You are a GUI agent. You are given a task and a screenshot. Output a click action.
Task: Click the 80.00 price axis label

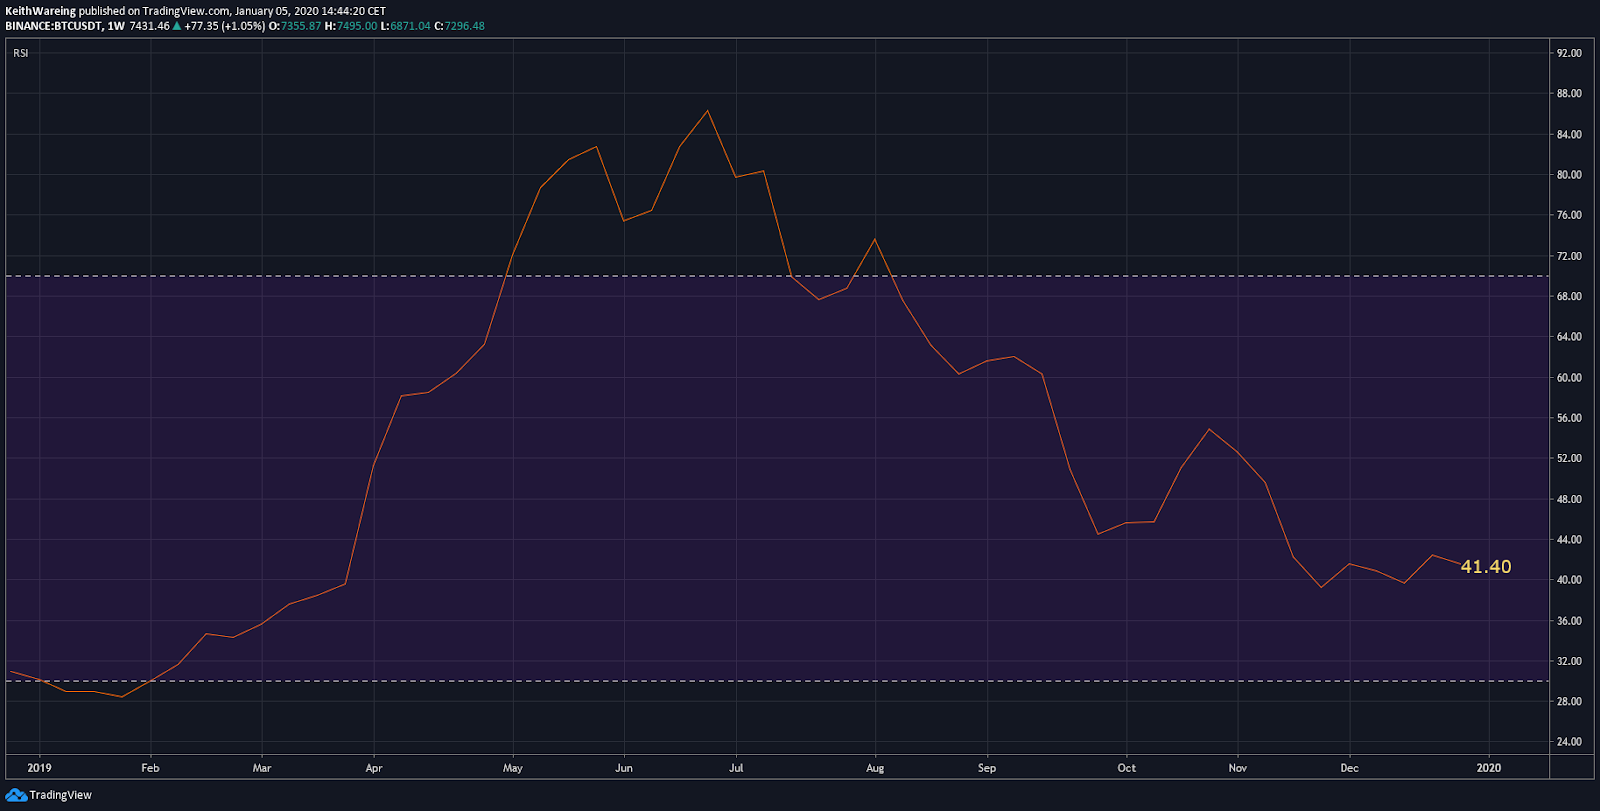(x=1569, y=175)
